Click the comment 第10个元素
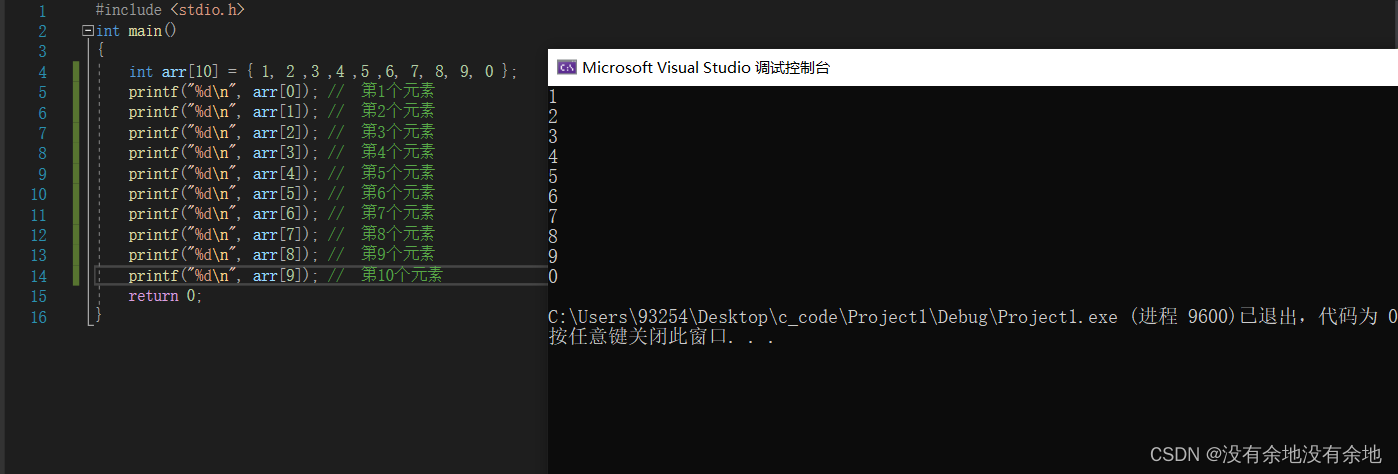1398x474 pixels. 402,276
